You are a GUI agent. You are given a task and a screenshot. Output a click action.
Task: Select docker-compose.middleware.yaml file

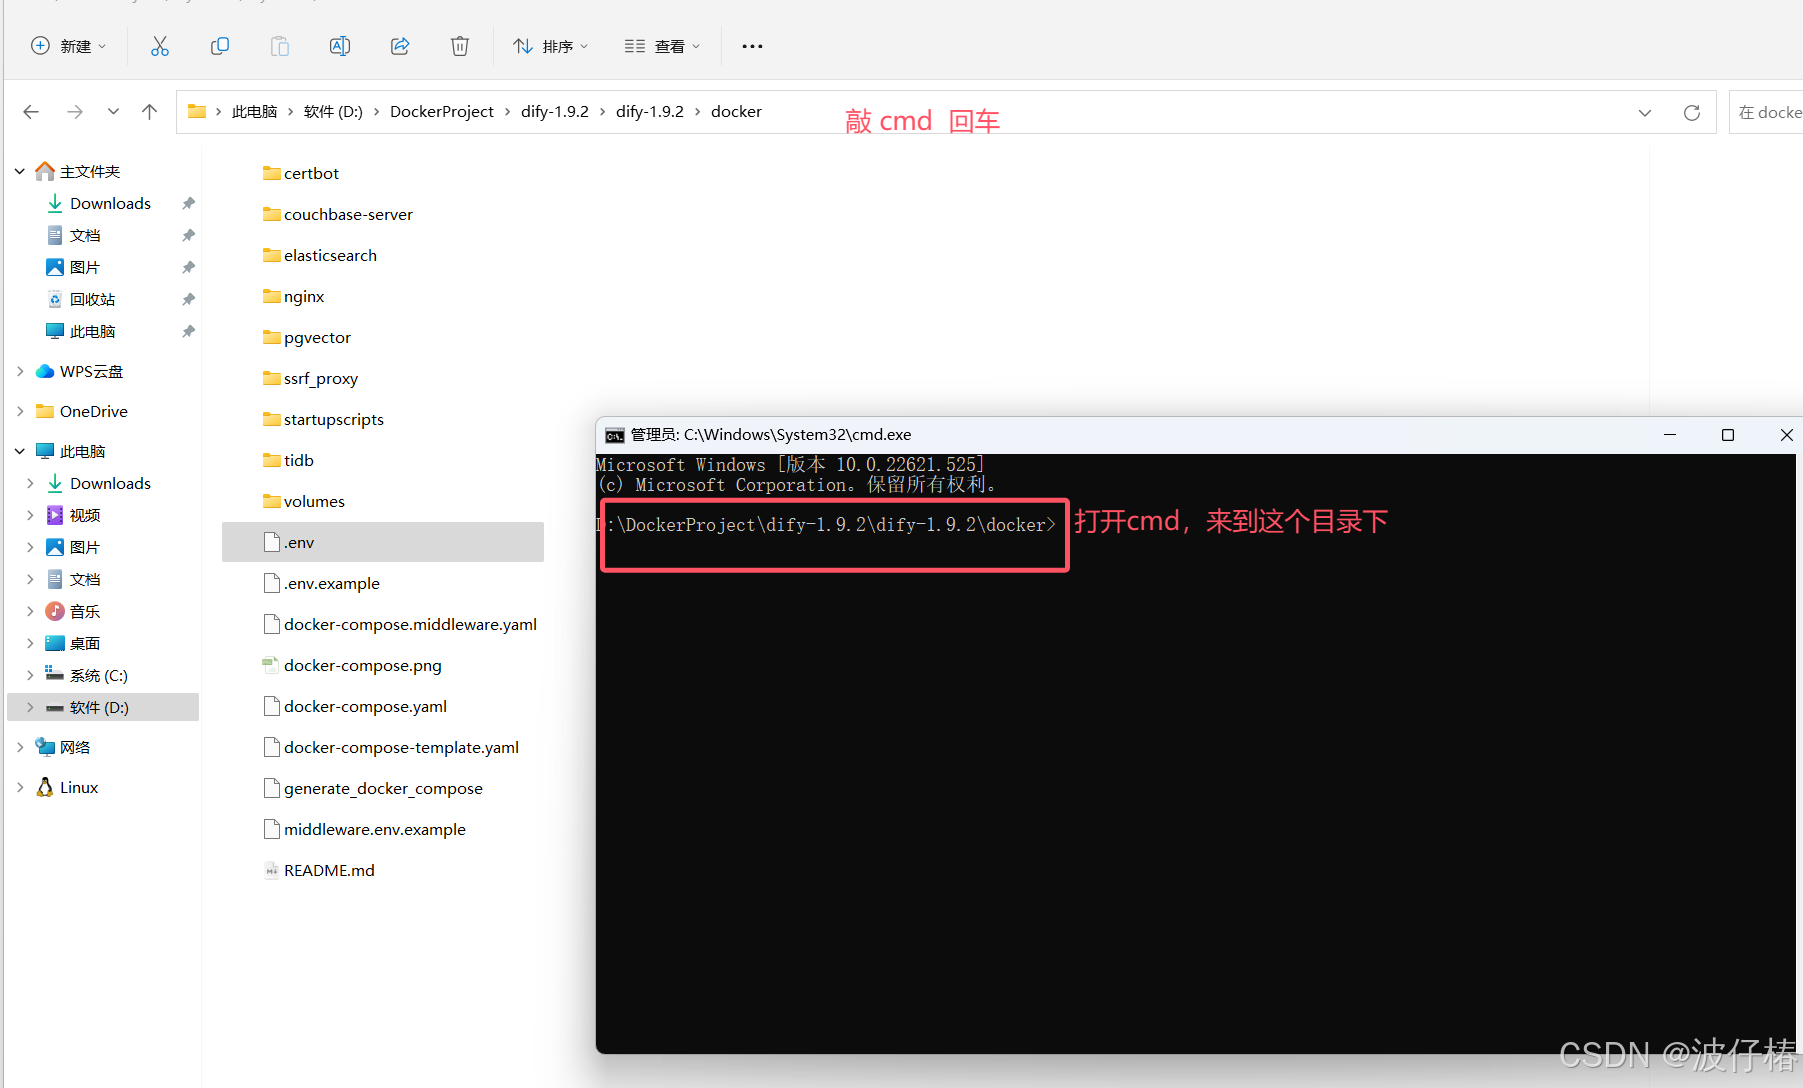tap(400, 624)
